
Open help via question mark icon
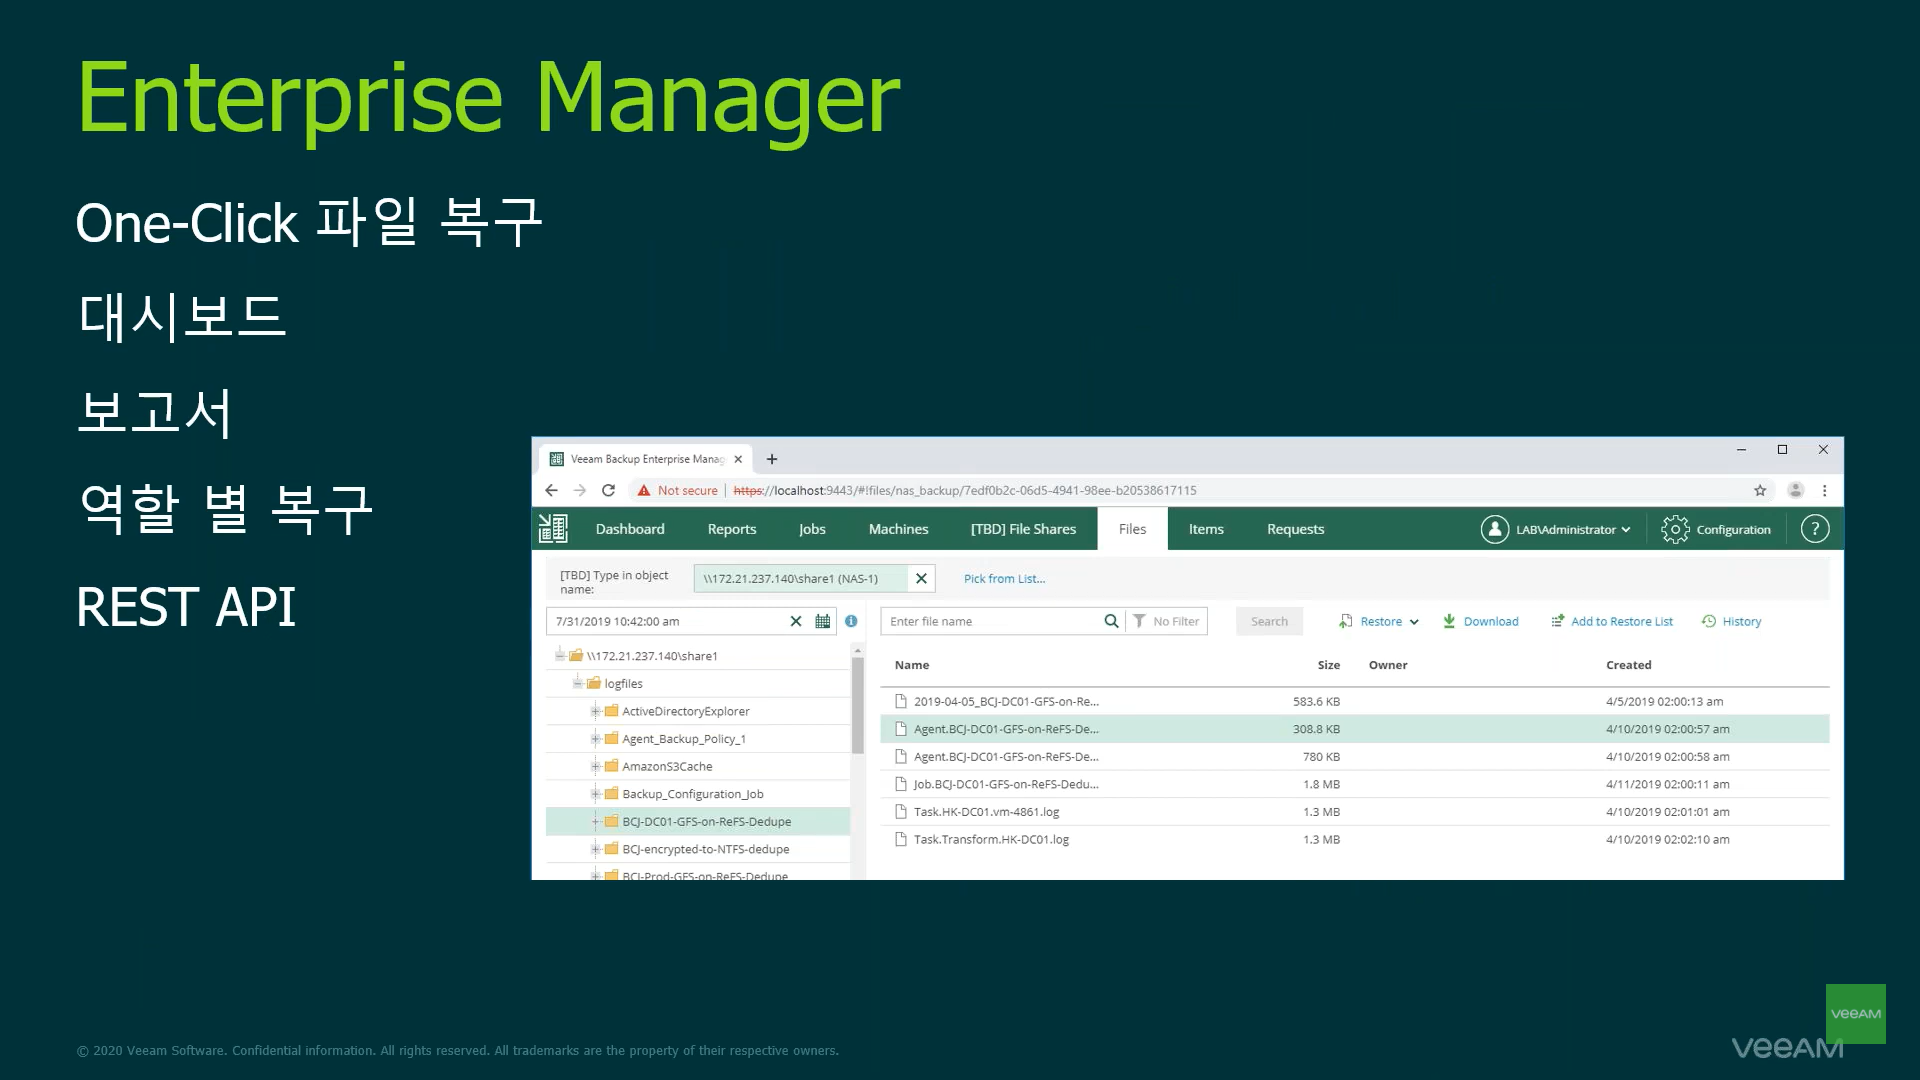click(1815, 529)
